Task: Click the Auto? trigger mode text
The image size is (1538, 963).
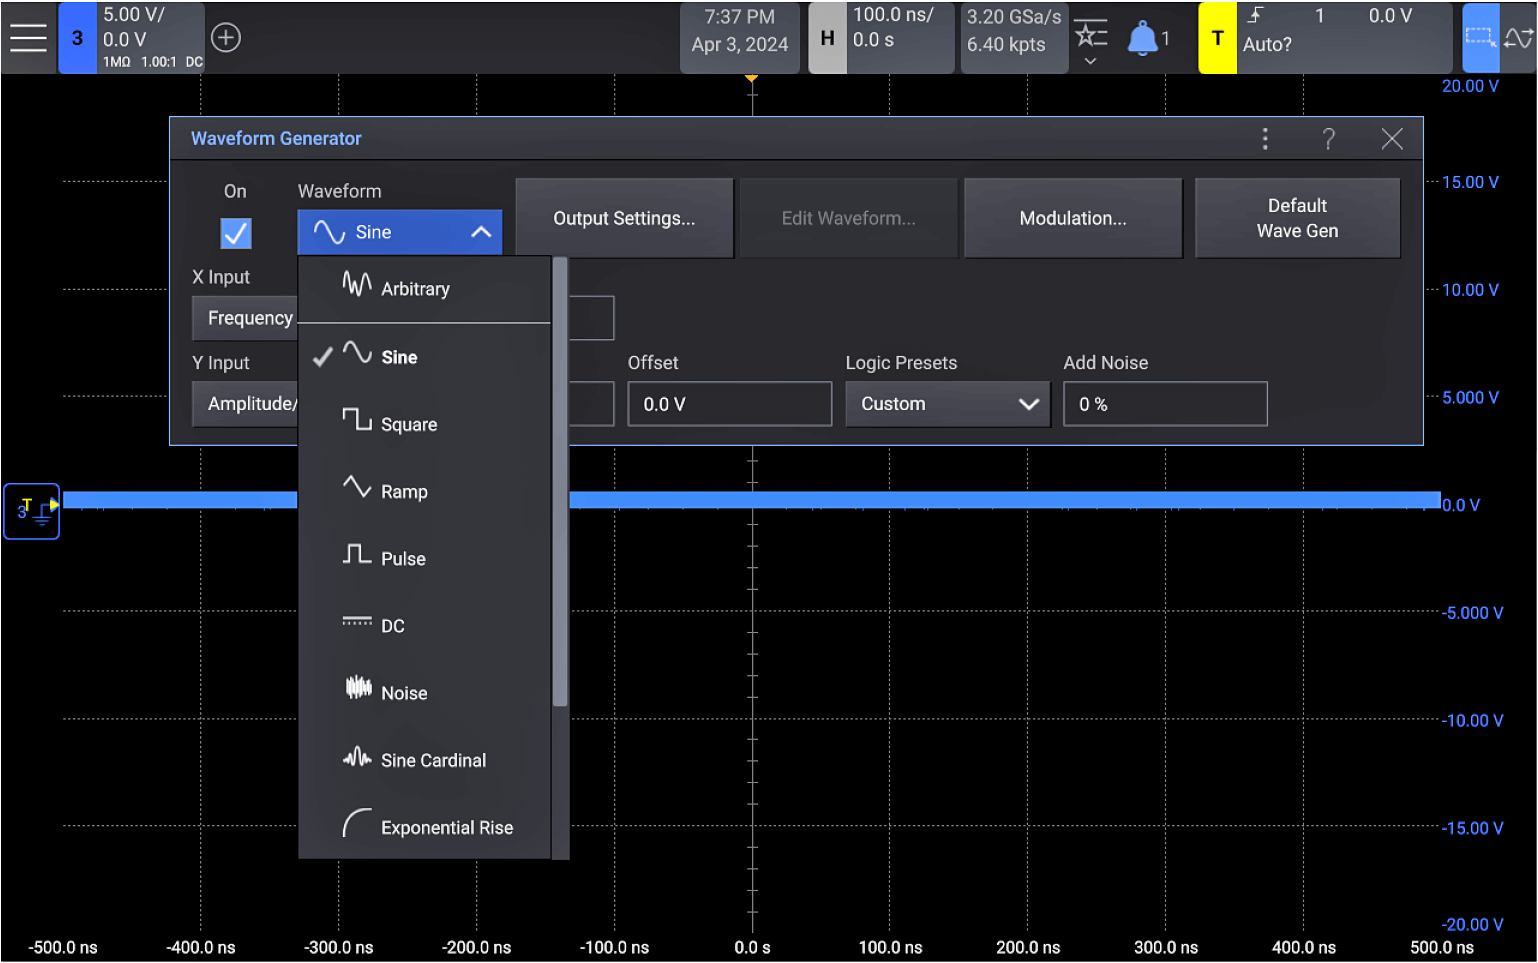Action: (x=1267, y=45)
